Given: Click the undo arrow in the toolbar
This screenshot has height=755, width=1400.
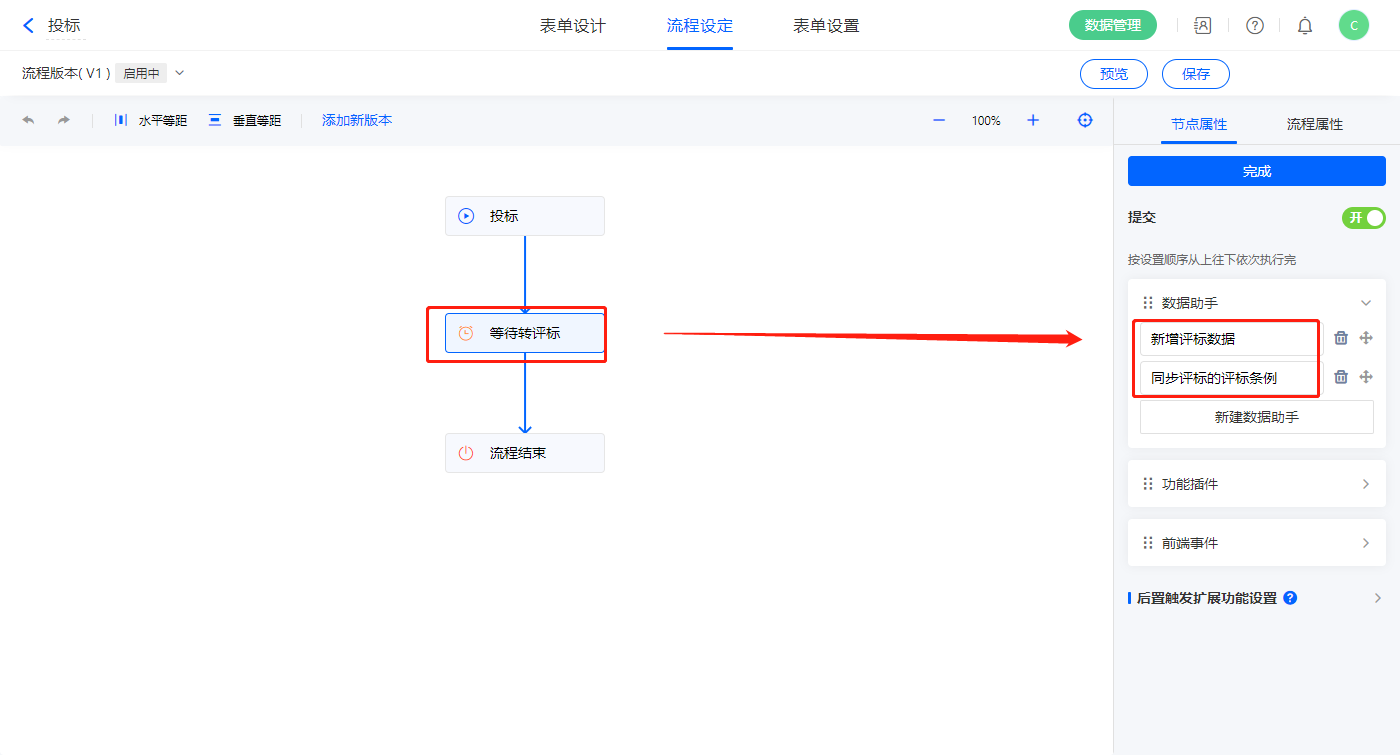Looking at the screenshot, I should (28, 120).
